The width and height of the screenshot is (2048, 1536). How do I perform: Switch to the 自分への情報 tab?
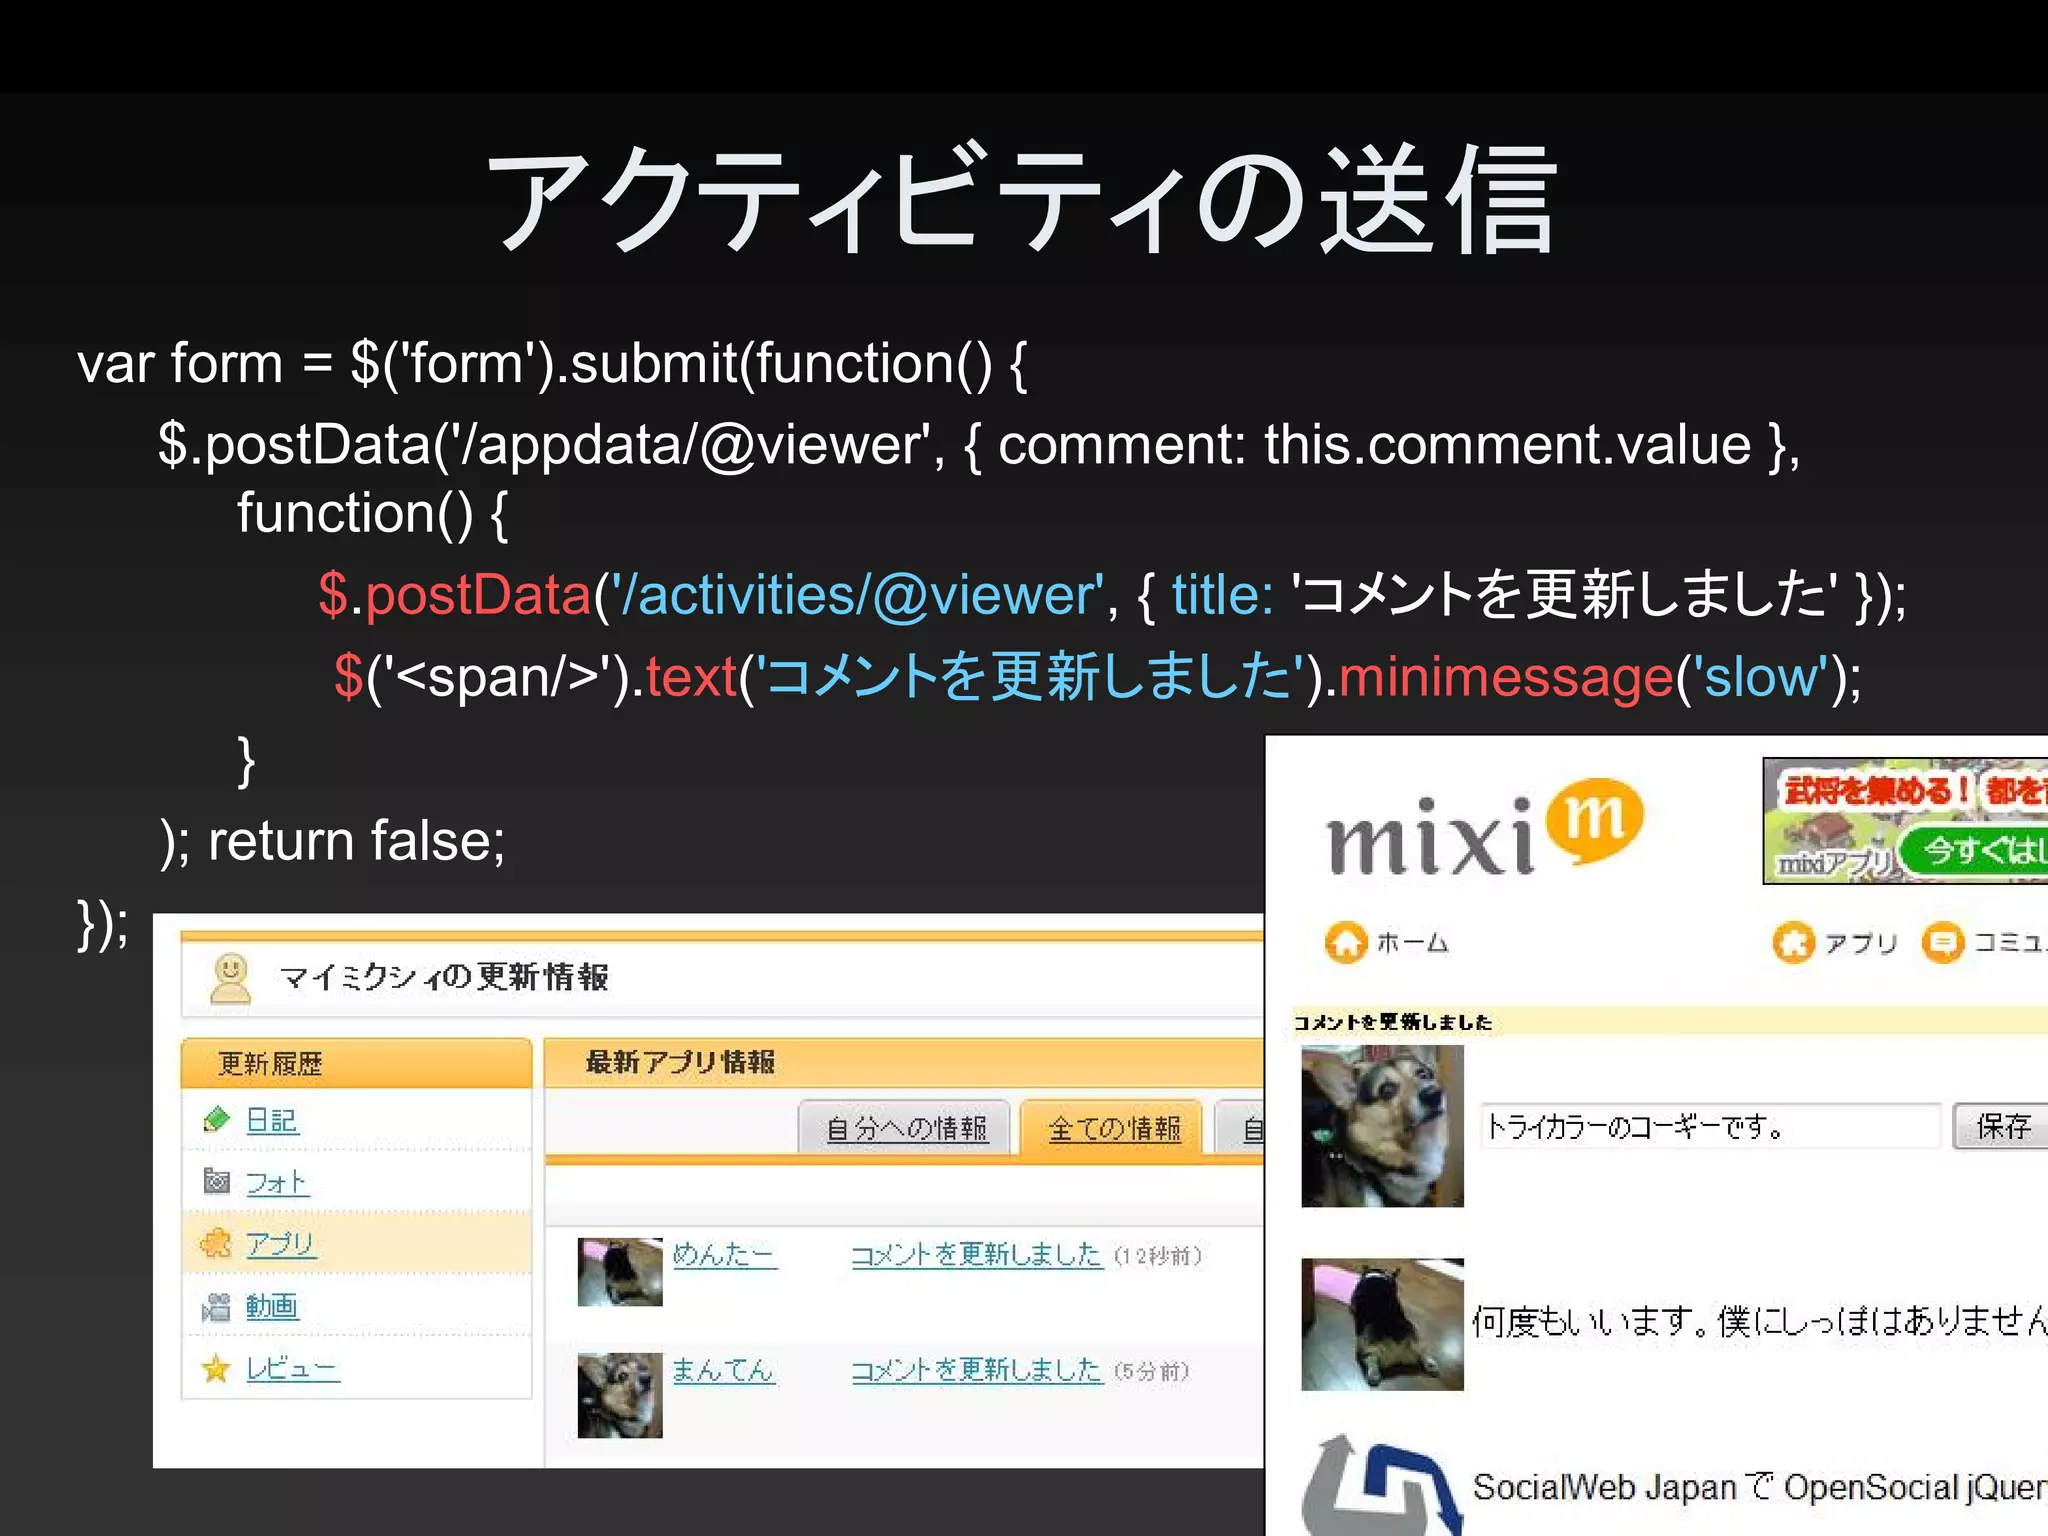click(906, 1128)
